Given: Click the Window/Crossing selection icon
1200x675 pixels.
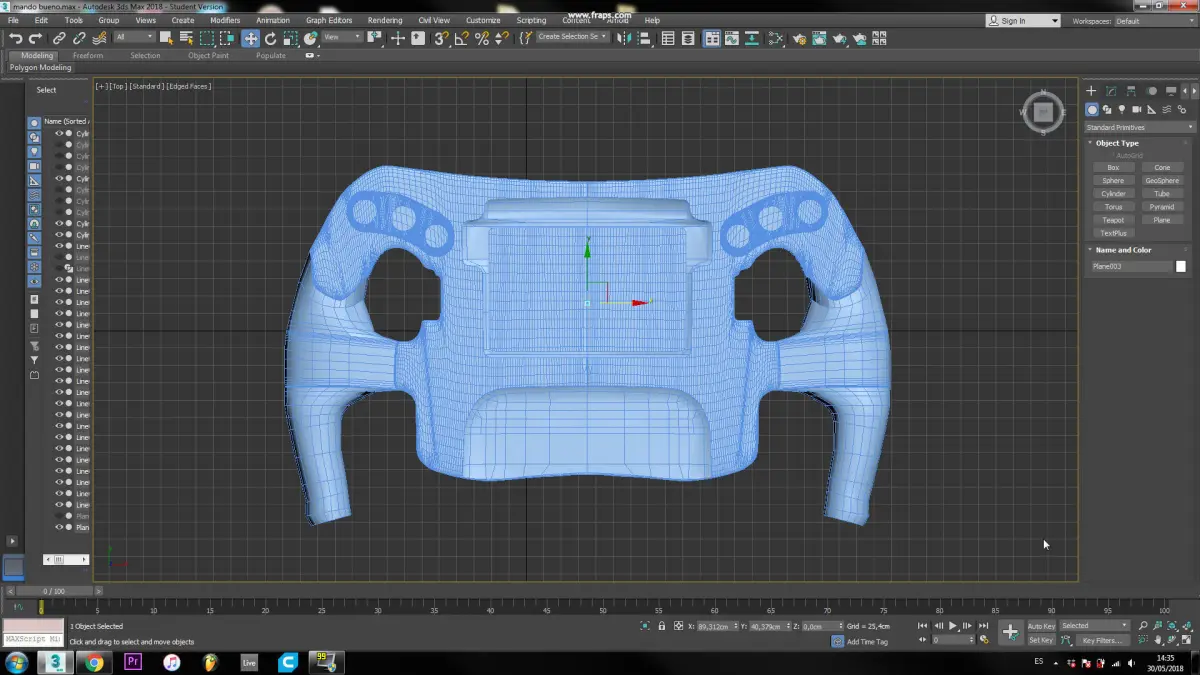Looking at the screenshot, I should pyautogui.click(x=227, y=38).
